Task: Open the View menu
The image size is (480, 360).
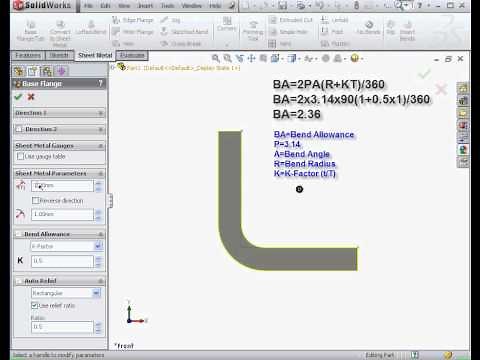Action: coord(124,6)
